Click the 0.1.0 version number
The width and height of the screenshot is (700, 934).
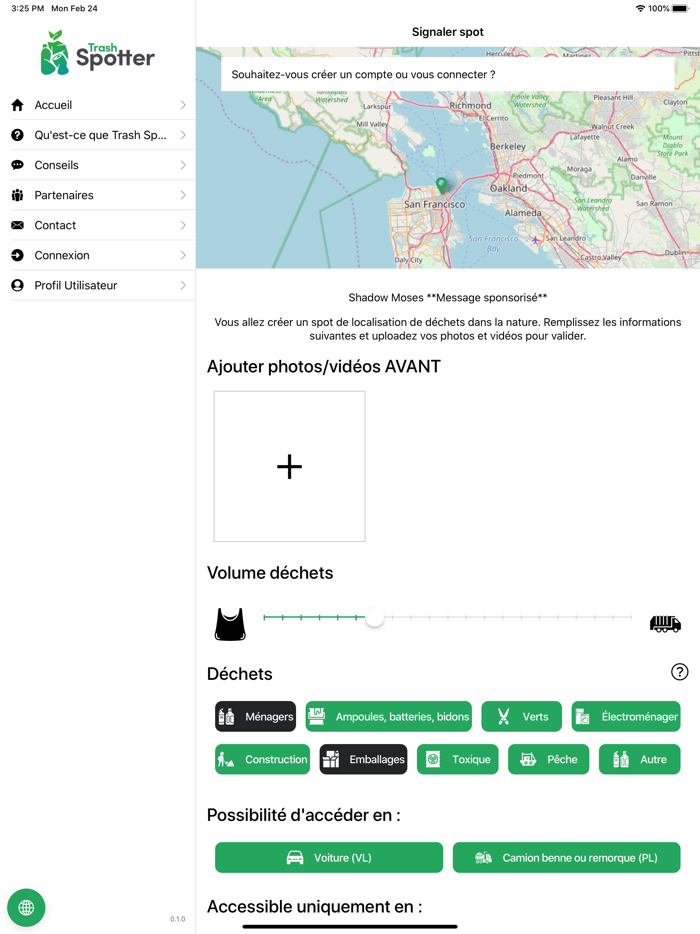point(178,919)
